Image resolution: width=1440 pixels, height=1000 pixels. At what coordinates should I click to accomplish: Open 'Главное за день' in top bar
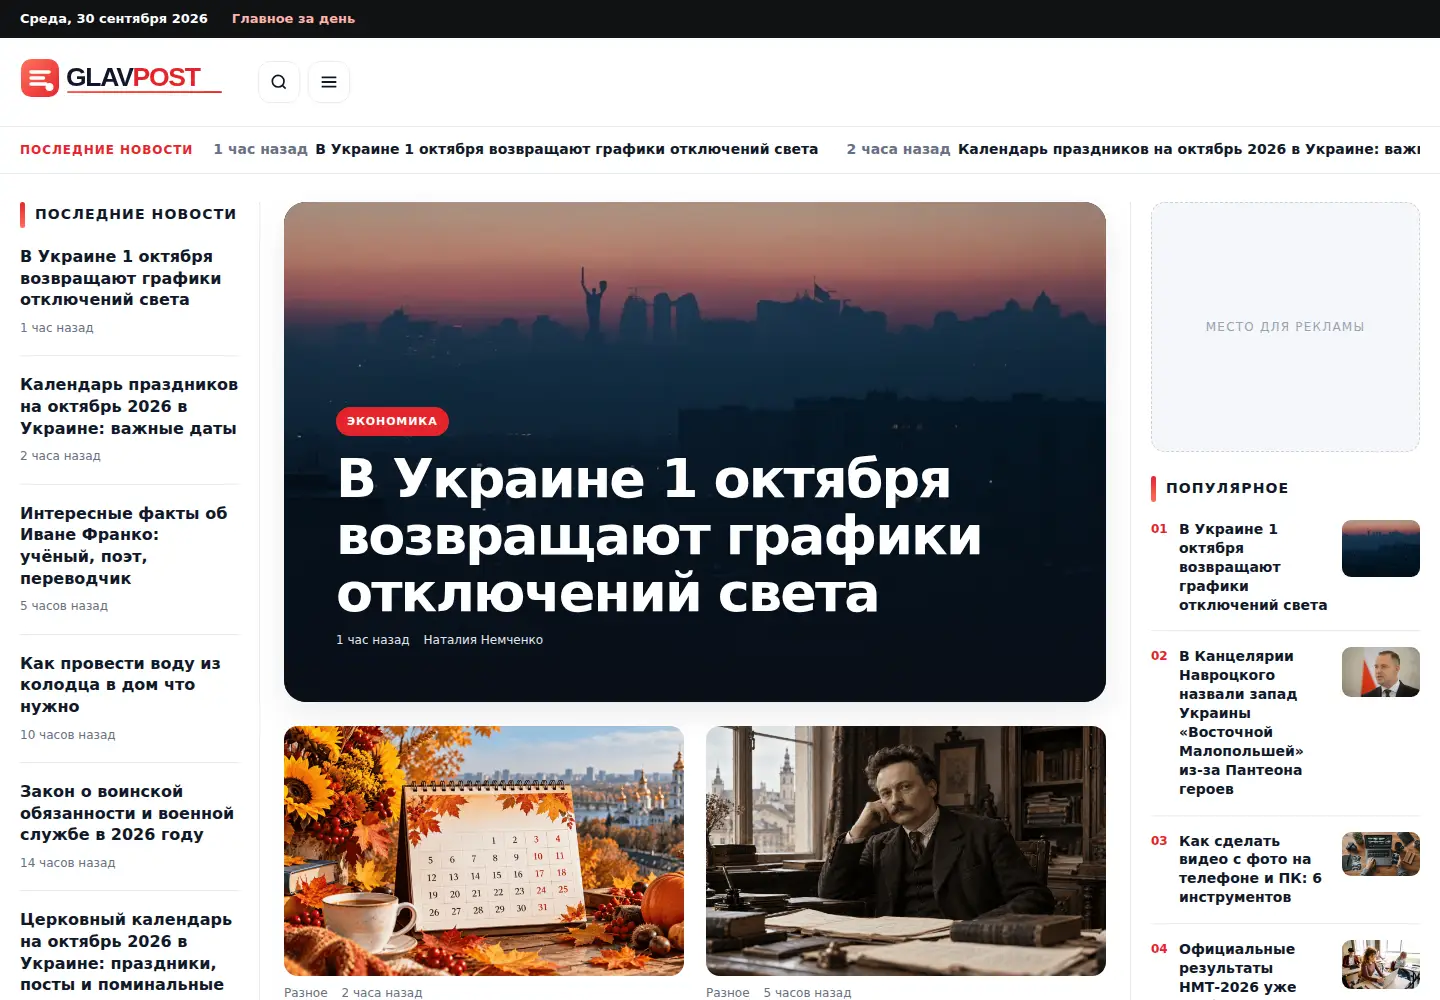(x=293, y=19)
